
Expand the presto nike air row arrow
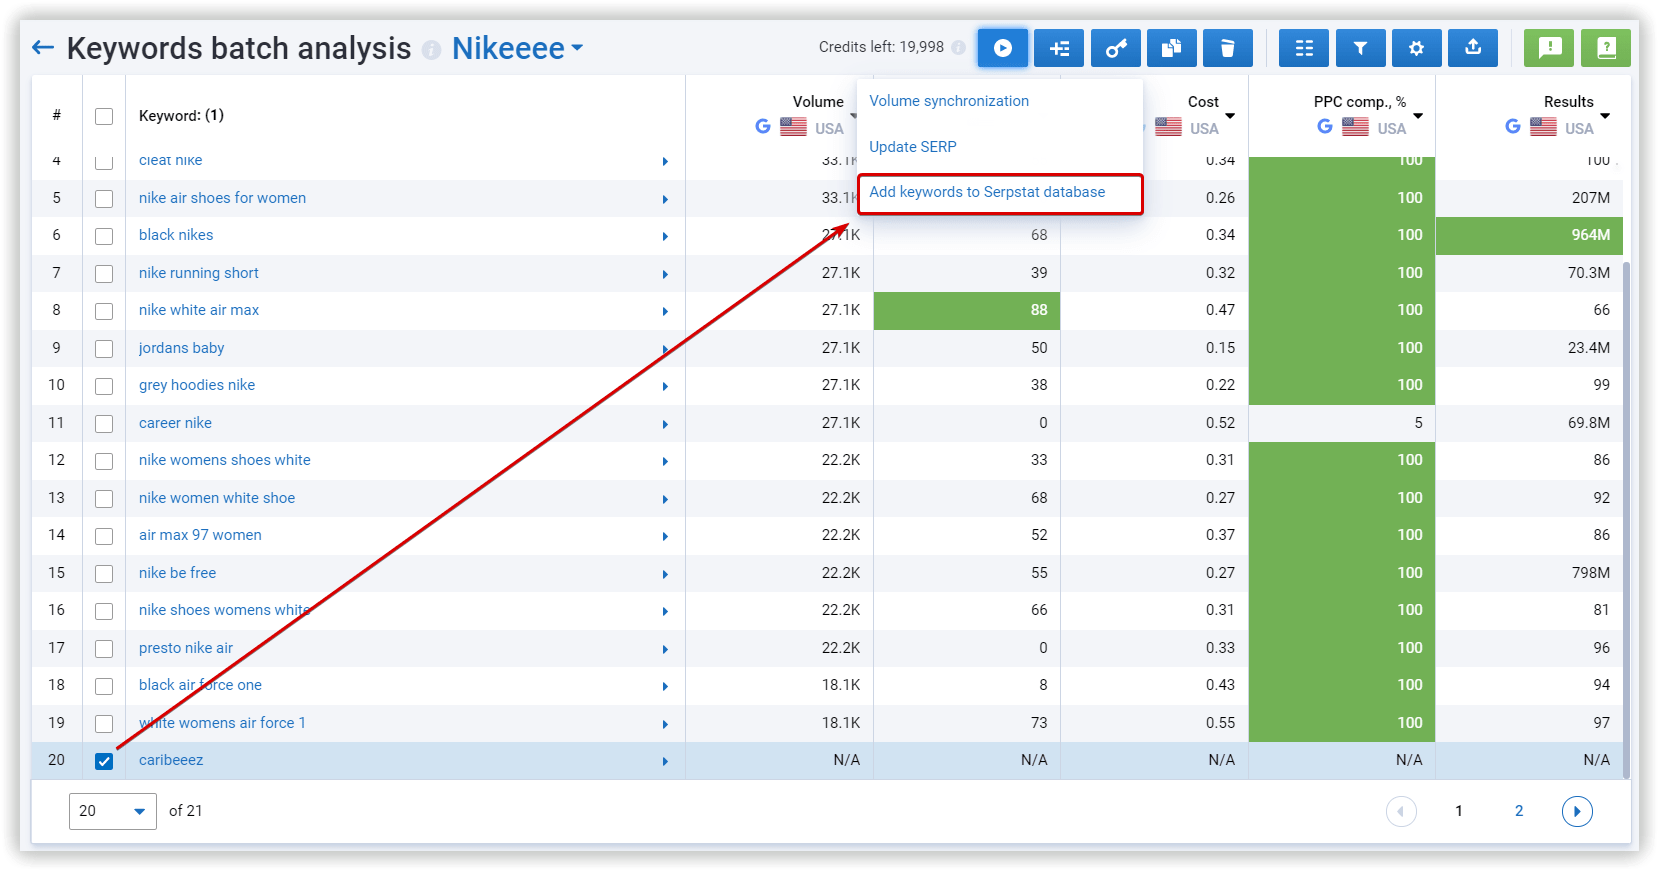[665, 649]
